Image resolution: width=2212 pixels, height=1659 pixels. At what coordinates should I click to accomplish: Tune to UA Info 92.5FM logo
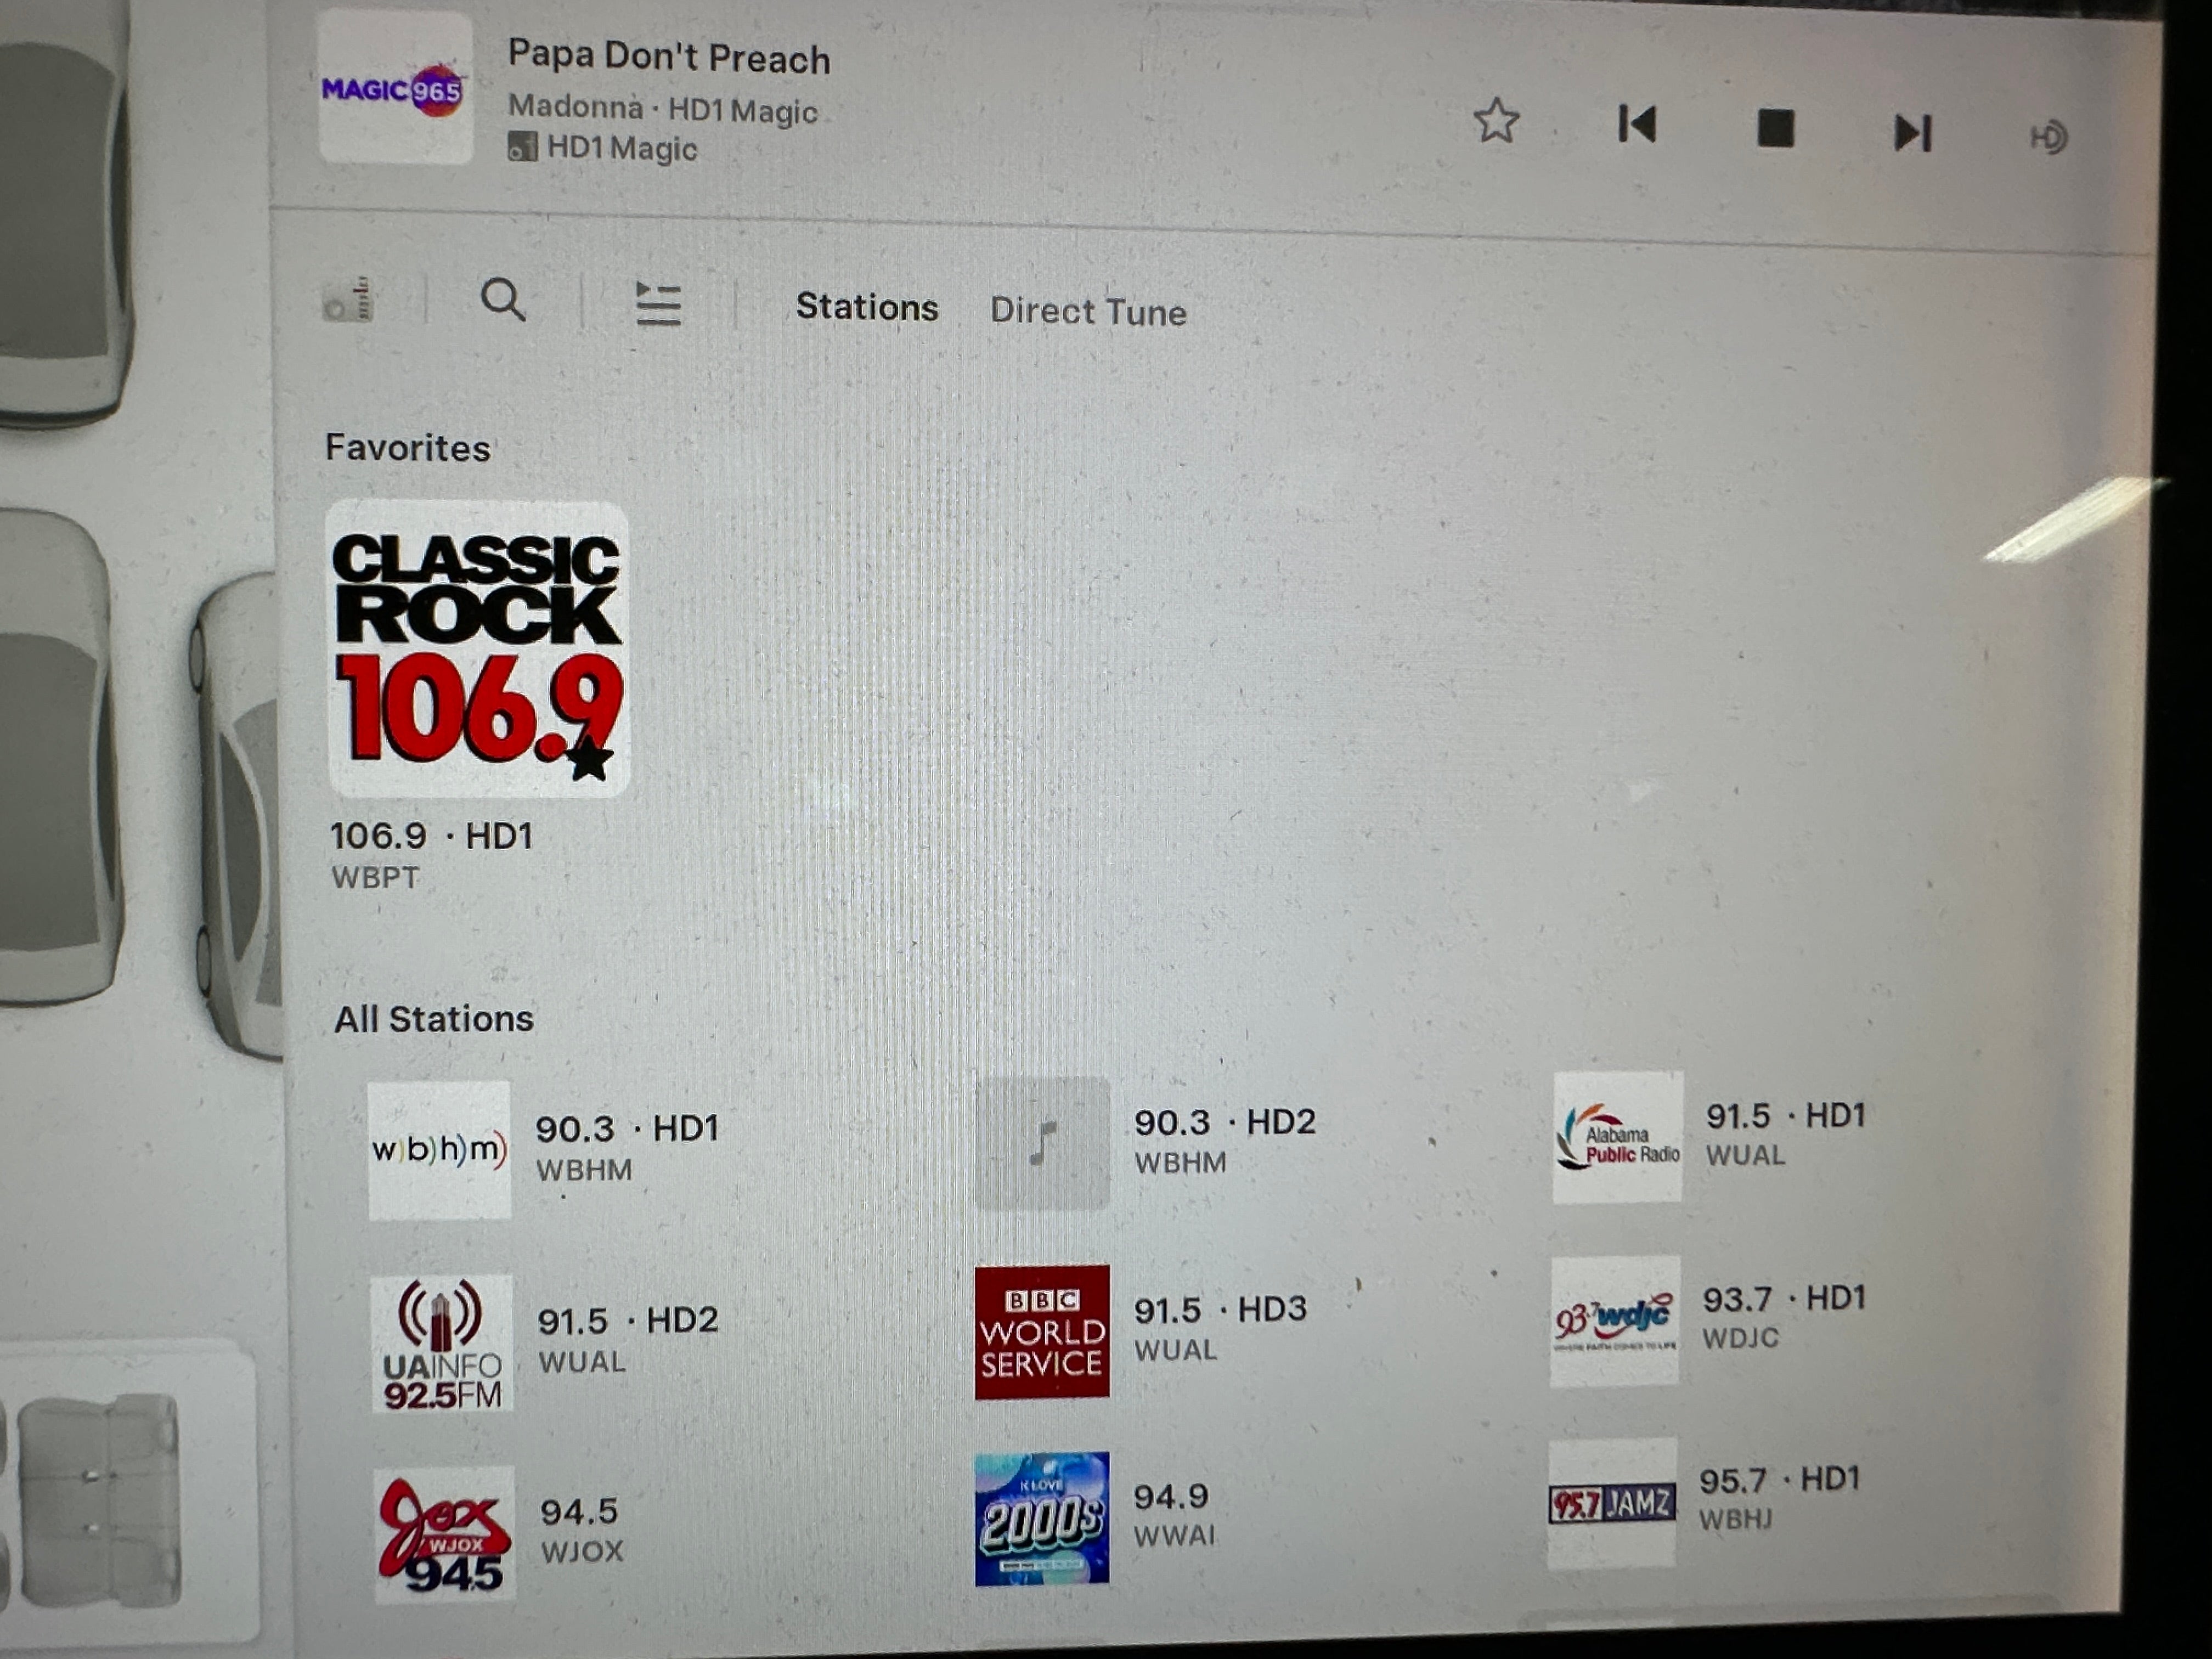pyautogui.click(x=441, y=1343)
